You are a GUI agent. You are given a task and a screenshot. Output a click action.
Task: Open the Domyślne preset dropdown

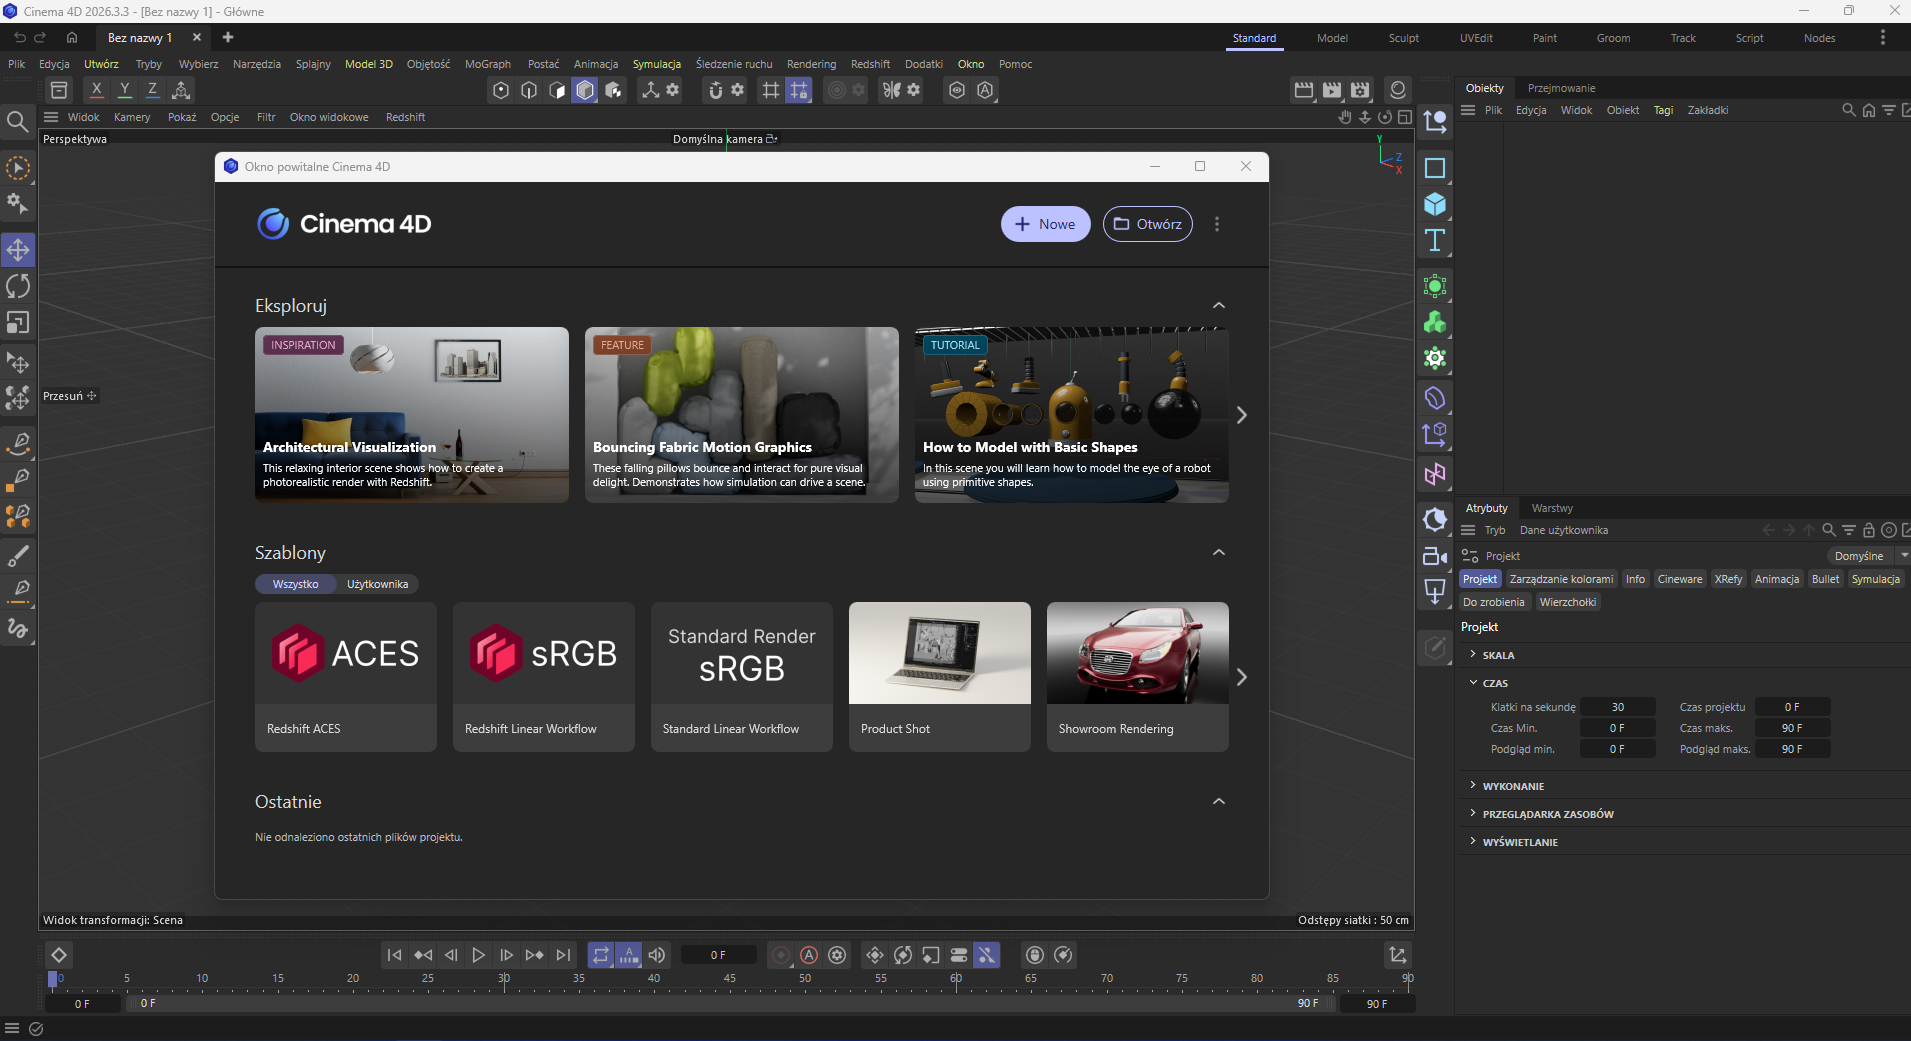pos(1868,556)
